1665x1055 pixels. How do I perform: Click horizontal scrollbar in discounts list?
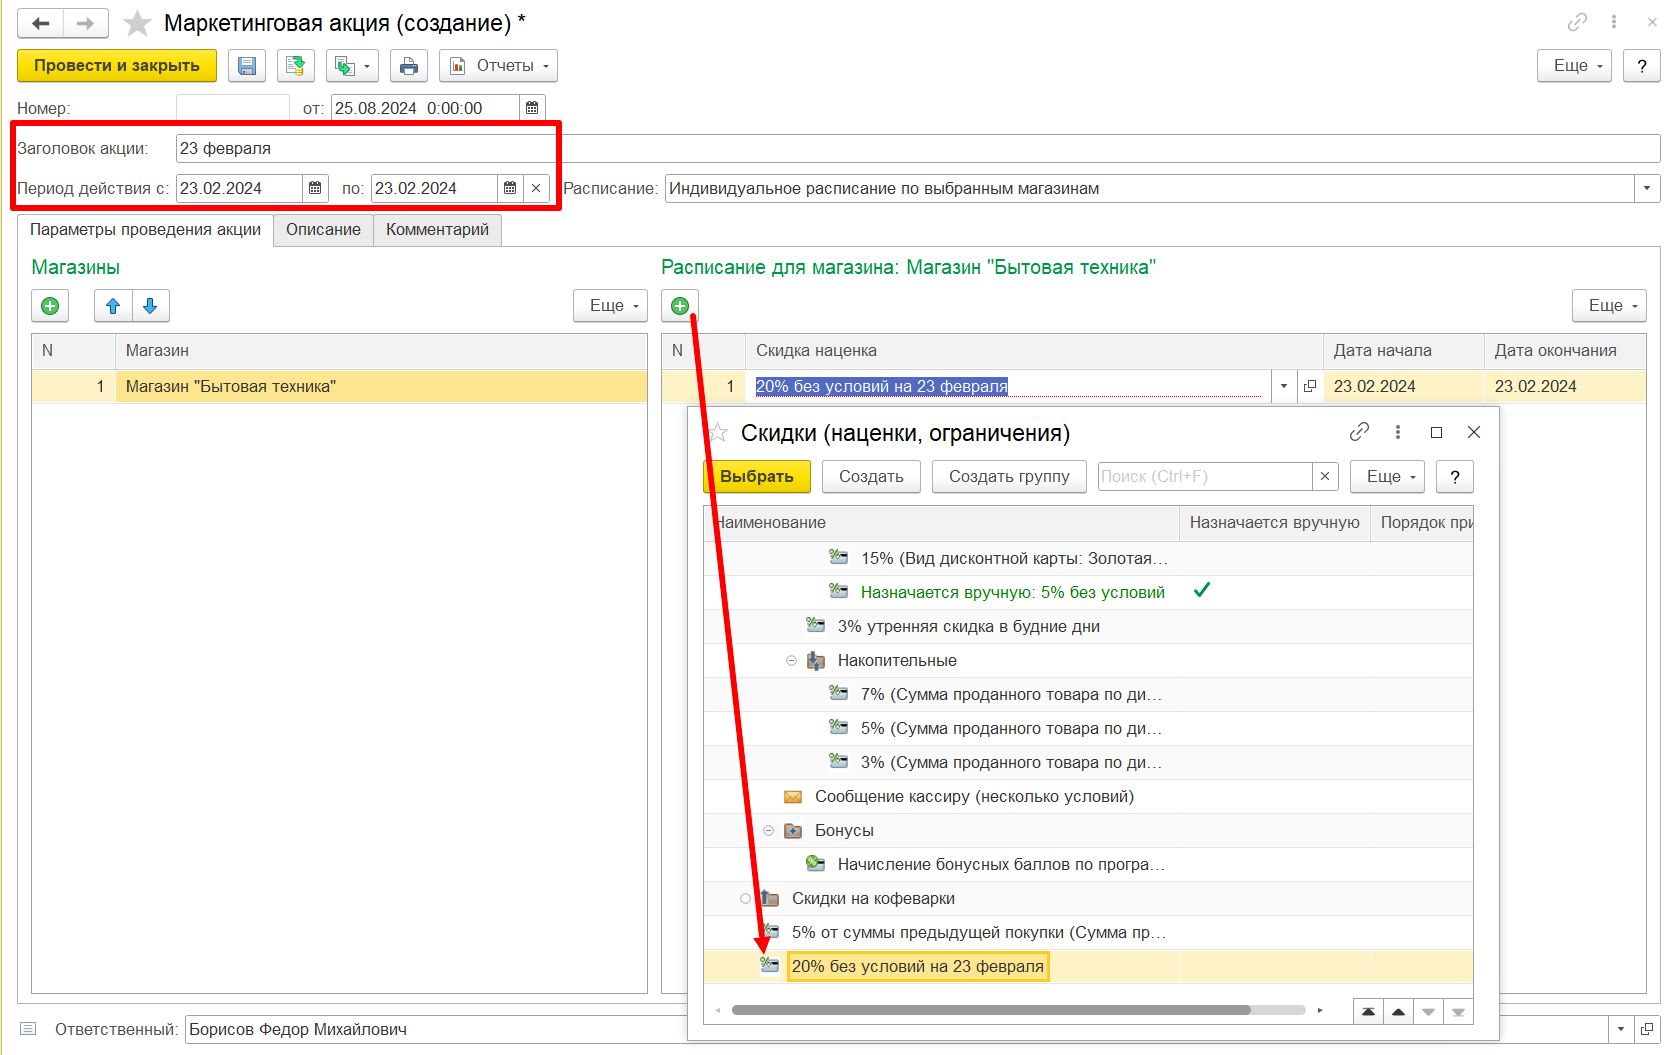[x=990, y=1010]
